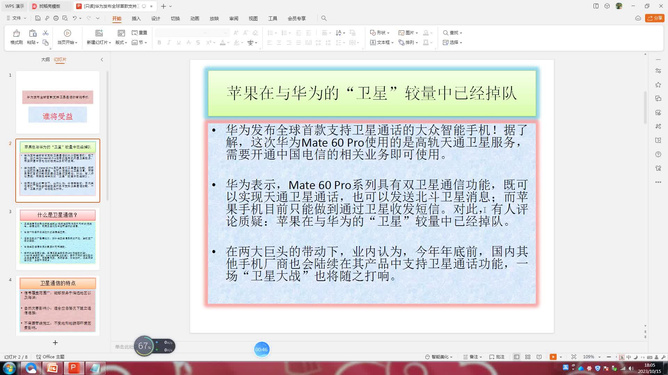This screenshot has width=668, height=375.
Task: Close the current document tab
Action: pos(152,6)
